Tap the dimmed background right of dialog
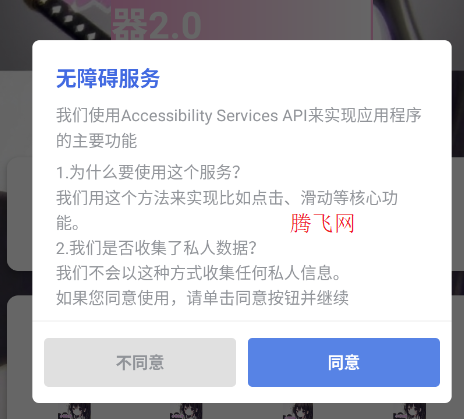The width and height of the screenshot is (464, 419). 458,213
